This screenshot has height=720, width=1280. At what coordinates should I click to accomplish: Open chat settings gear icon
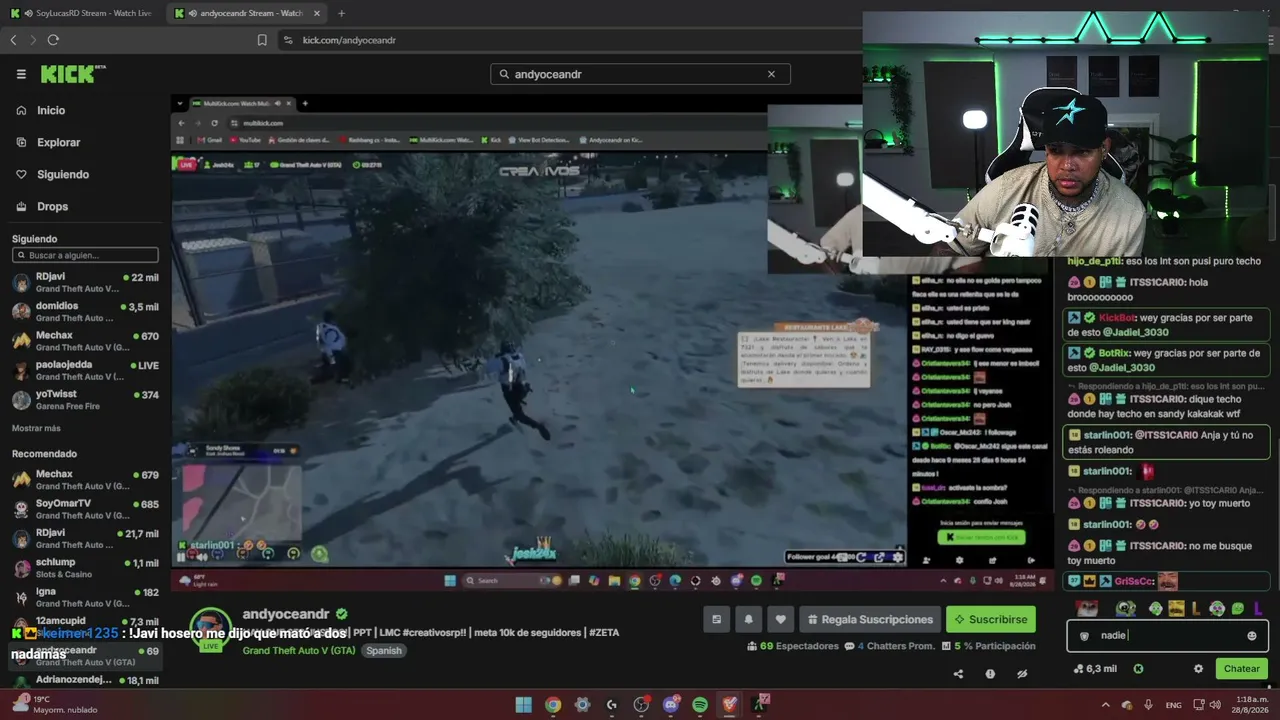[x=1198, y=669]
